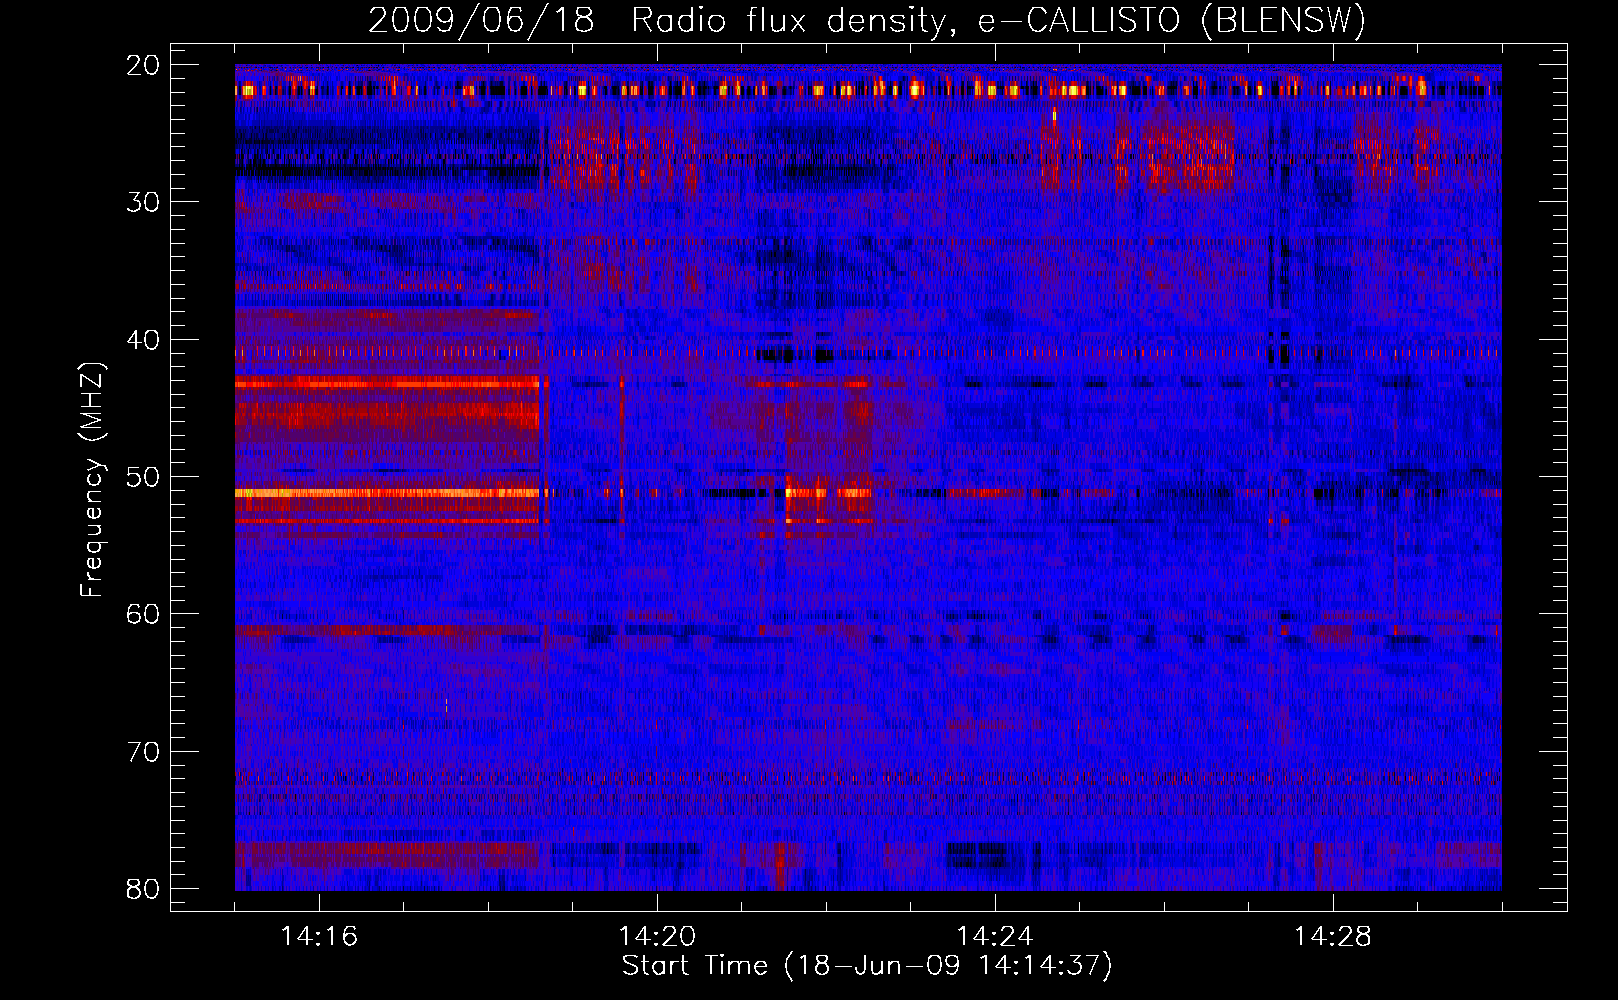Click the frequency tick label '70'
The width and height of the screenshot is (1618, 1000).
[143, 752]
